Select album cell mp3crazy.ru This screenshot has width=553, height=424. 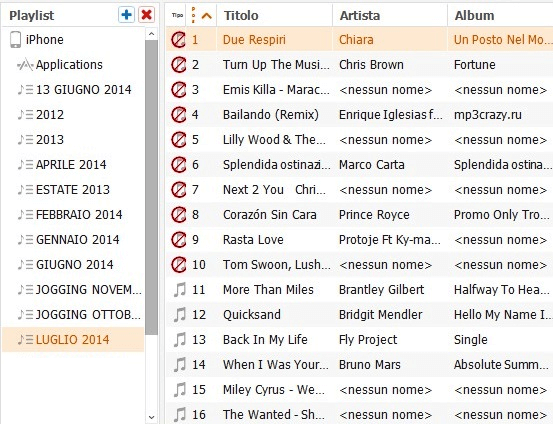pos(488,115)
